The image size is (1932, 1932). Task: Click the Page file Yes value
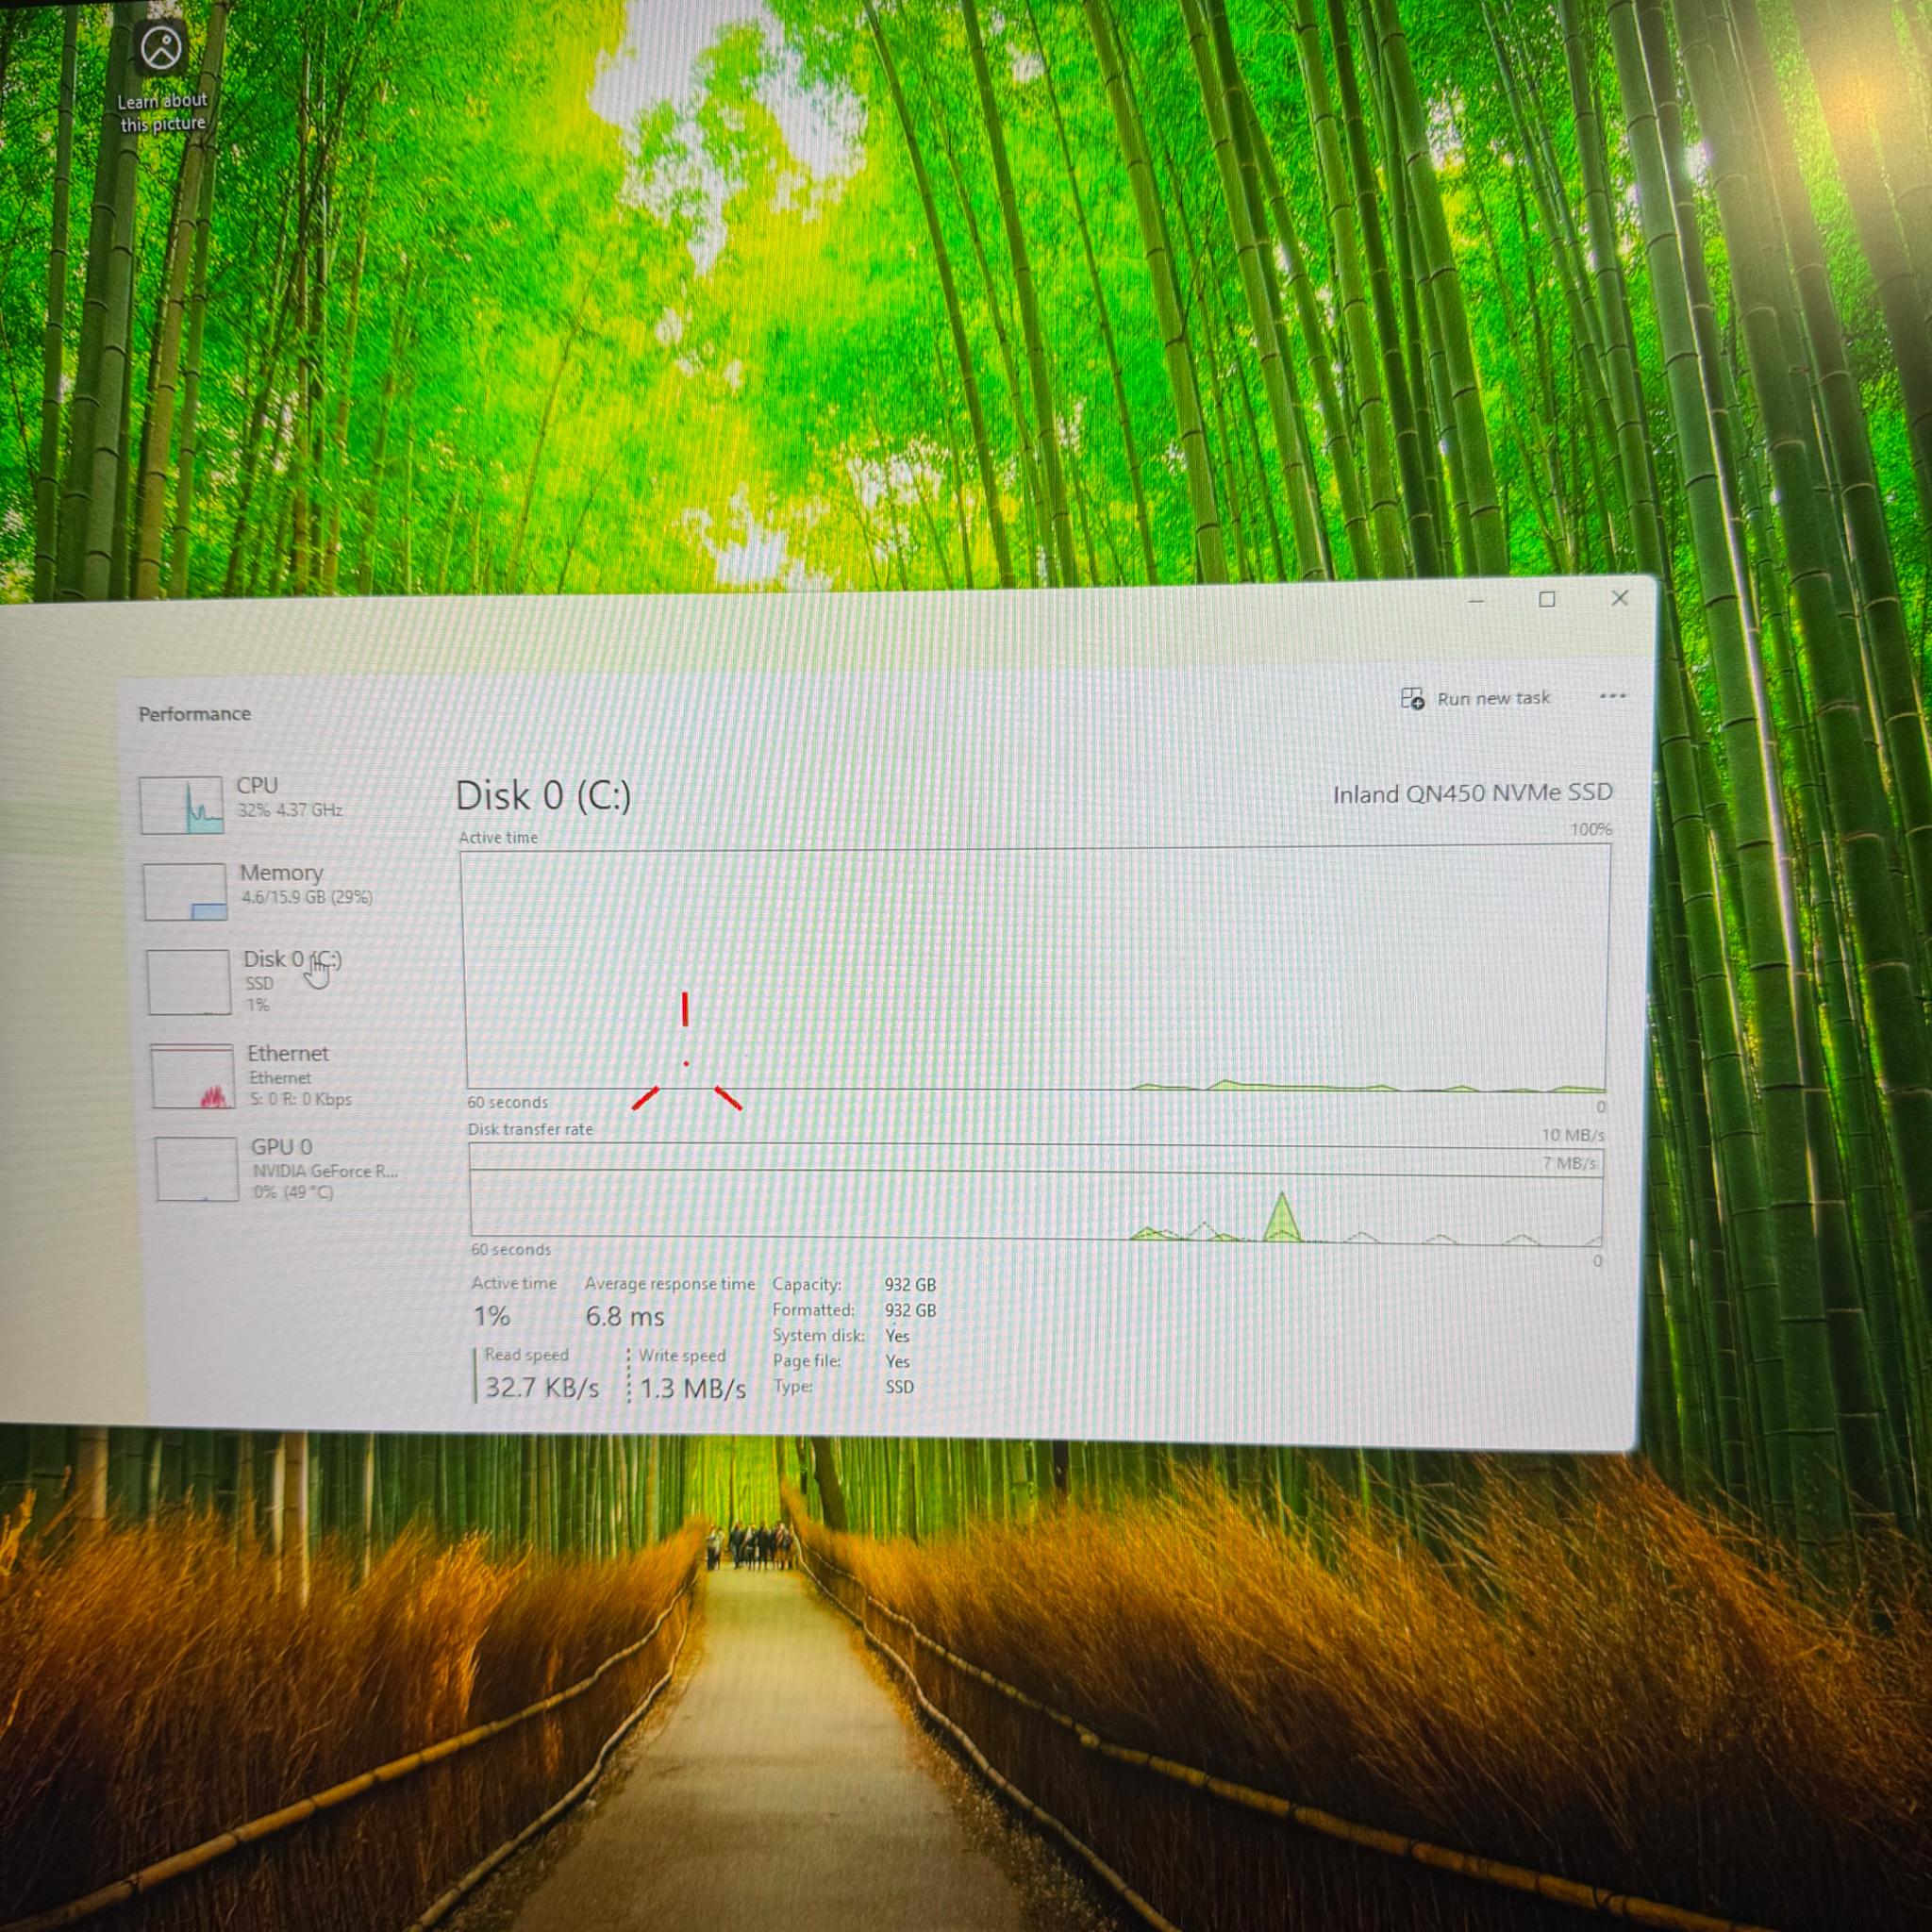[897, 1361]
